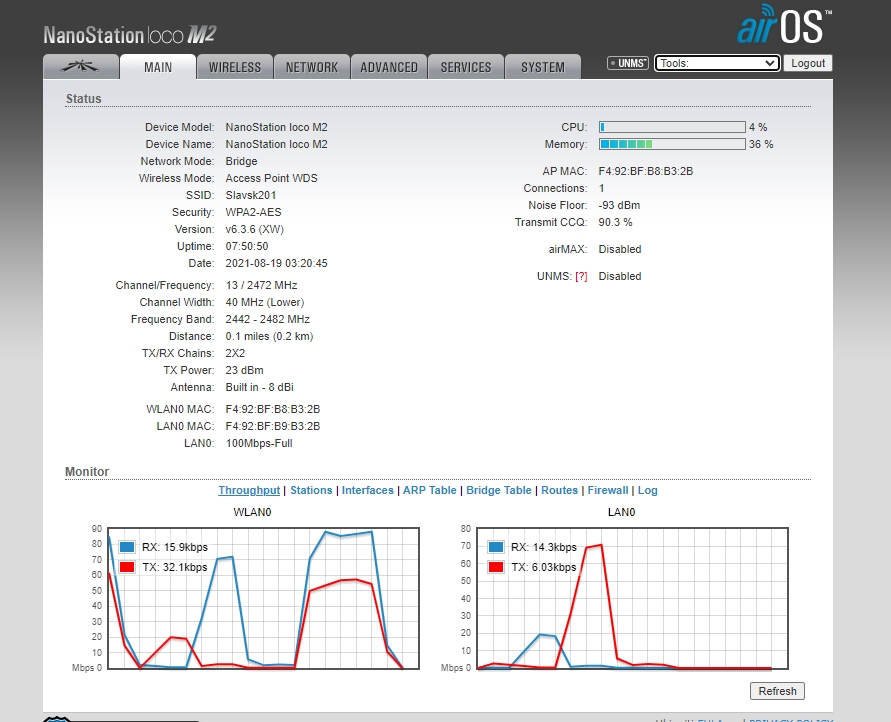
Task: Click the blue RX legend swatch for LAN0
Action: (496, 547)
